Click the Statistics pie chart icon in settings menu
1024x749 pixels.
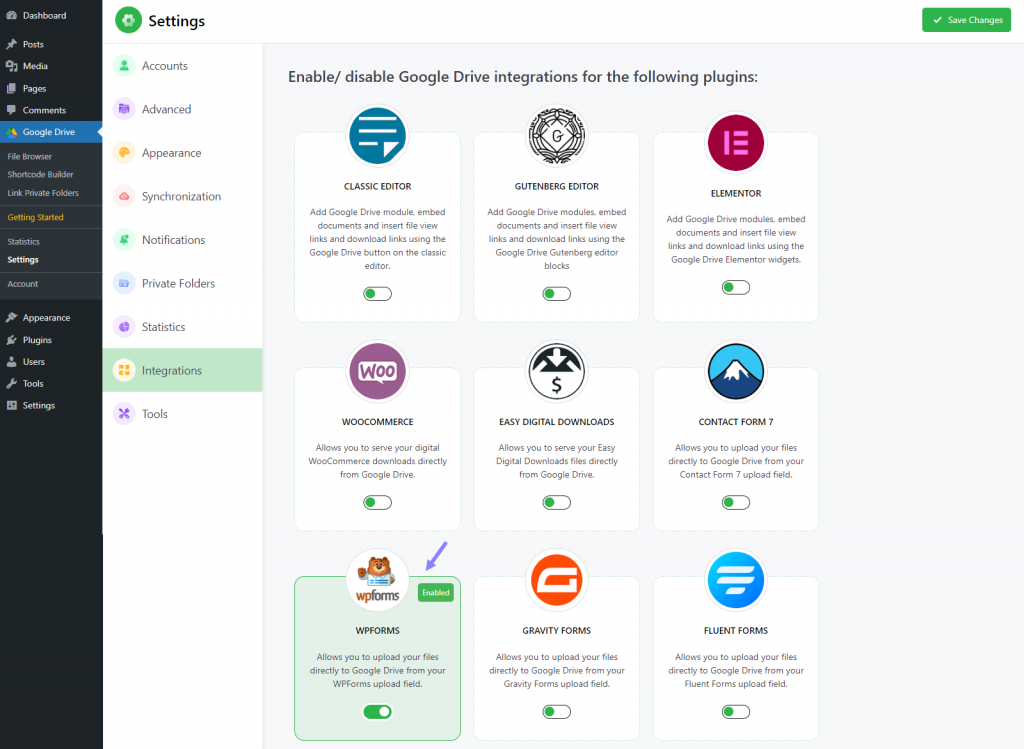click(x=124, y=327)
